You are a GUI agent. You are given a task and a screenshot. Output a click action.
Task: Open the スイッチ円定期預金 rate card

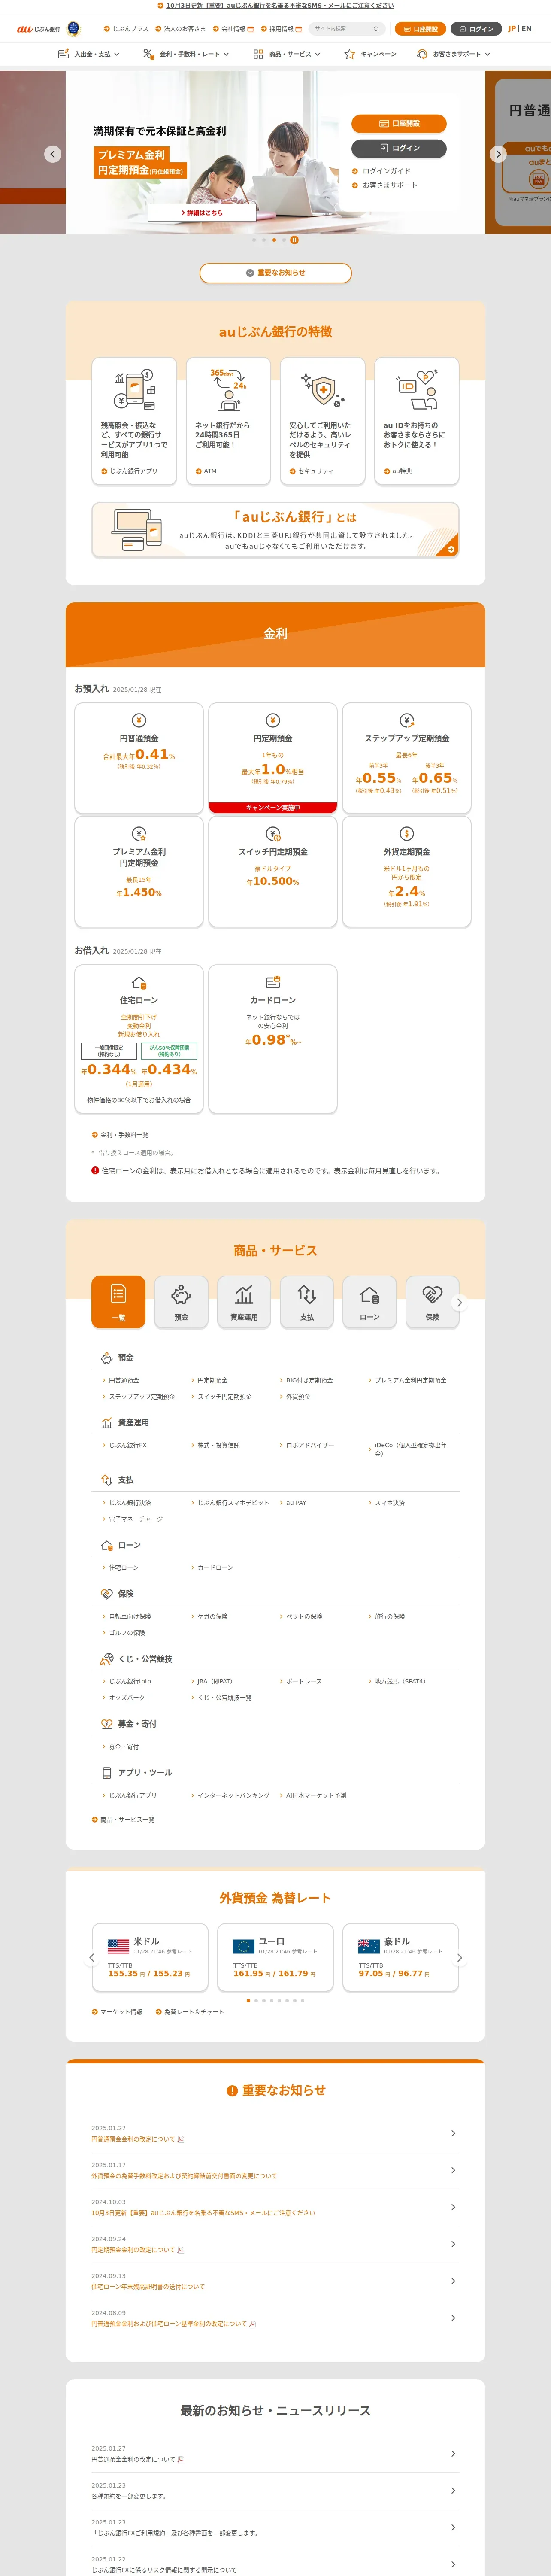tap(273, 872)
